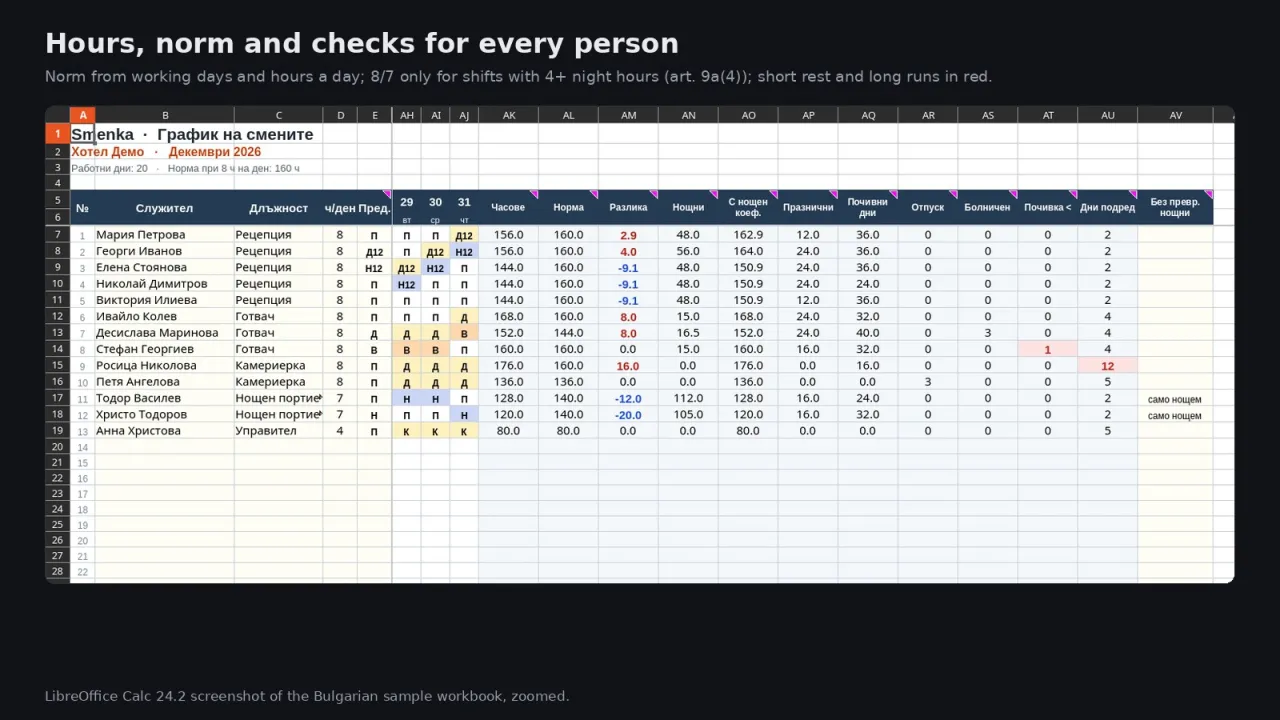
Task: Click the day 31 header cell
Action: coord(464,202)
